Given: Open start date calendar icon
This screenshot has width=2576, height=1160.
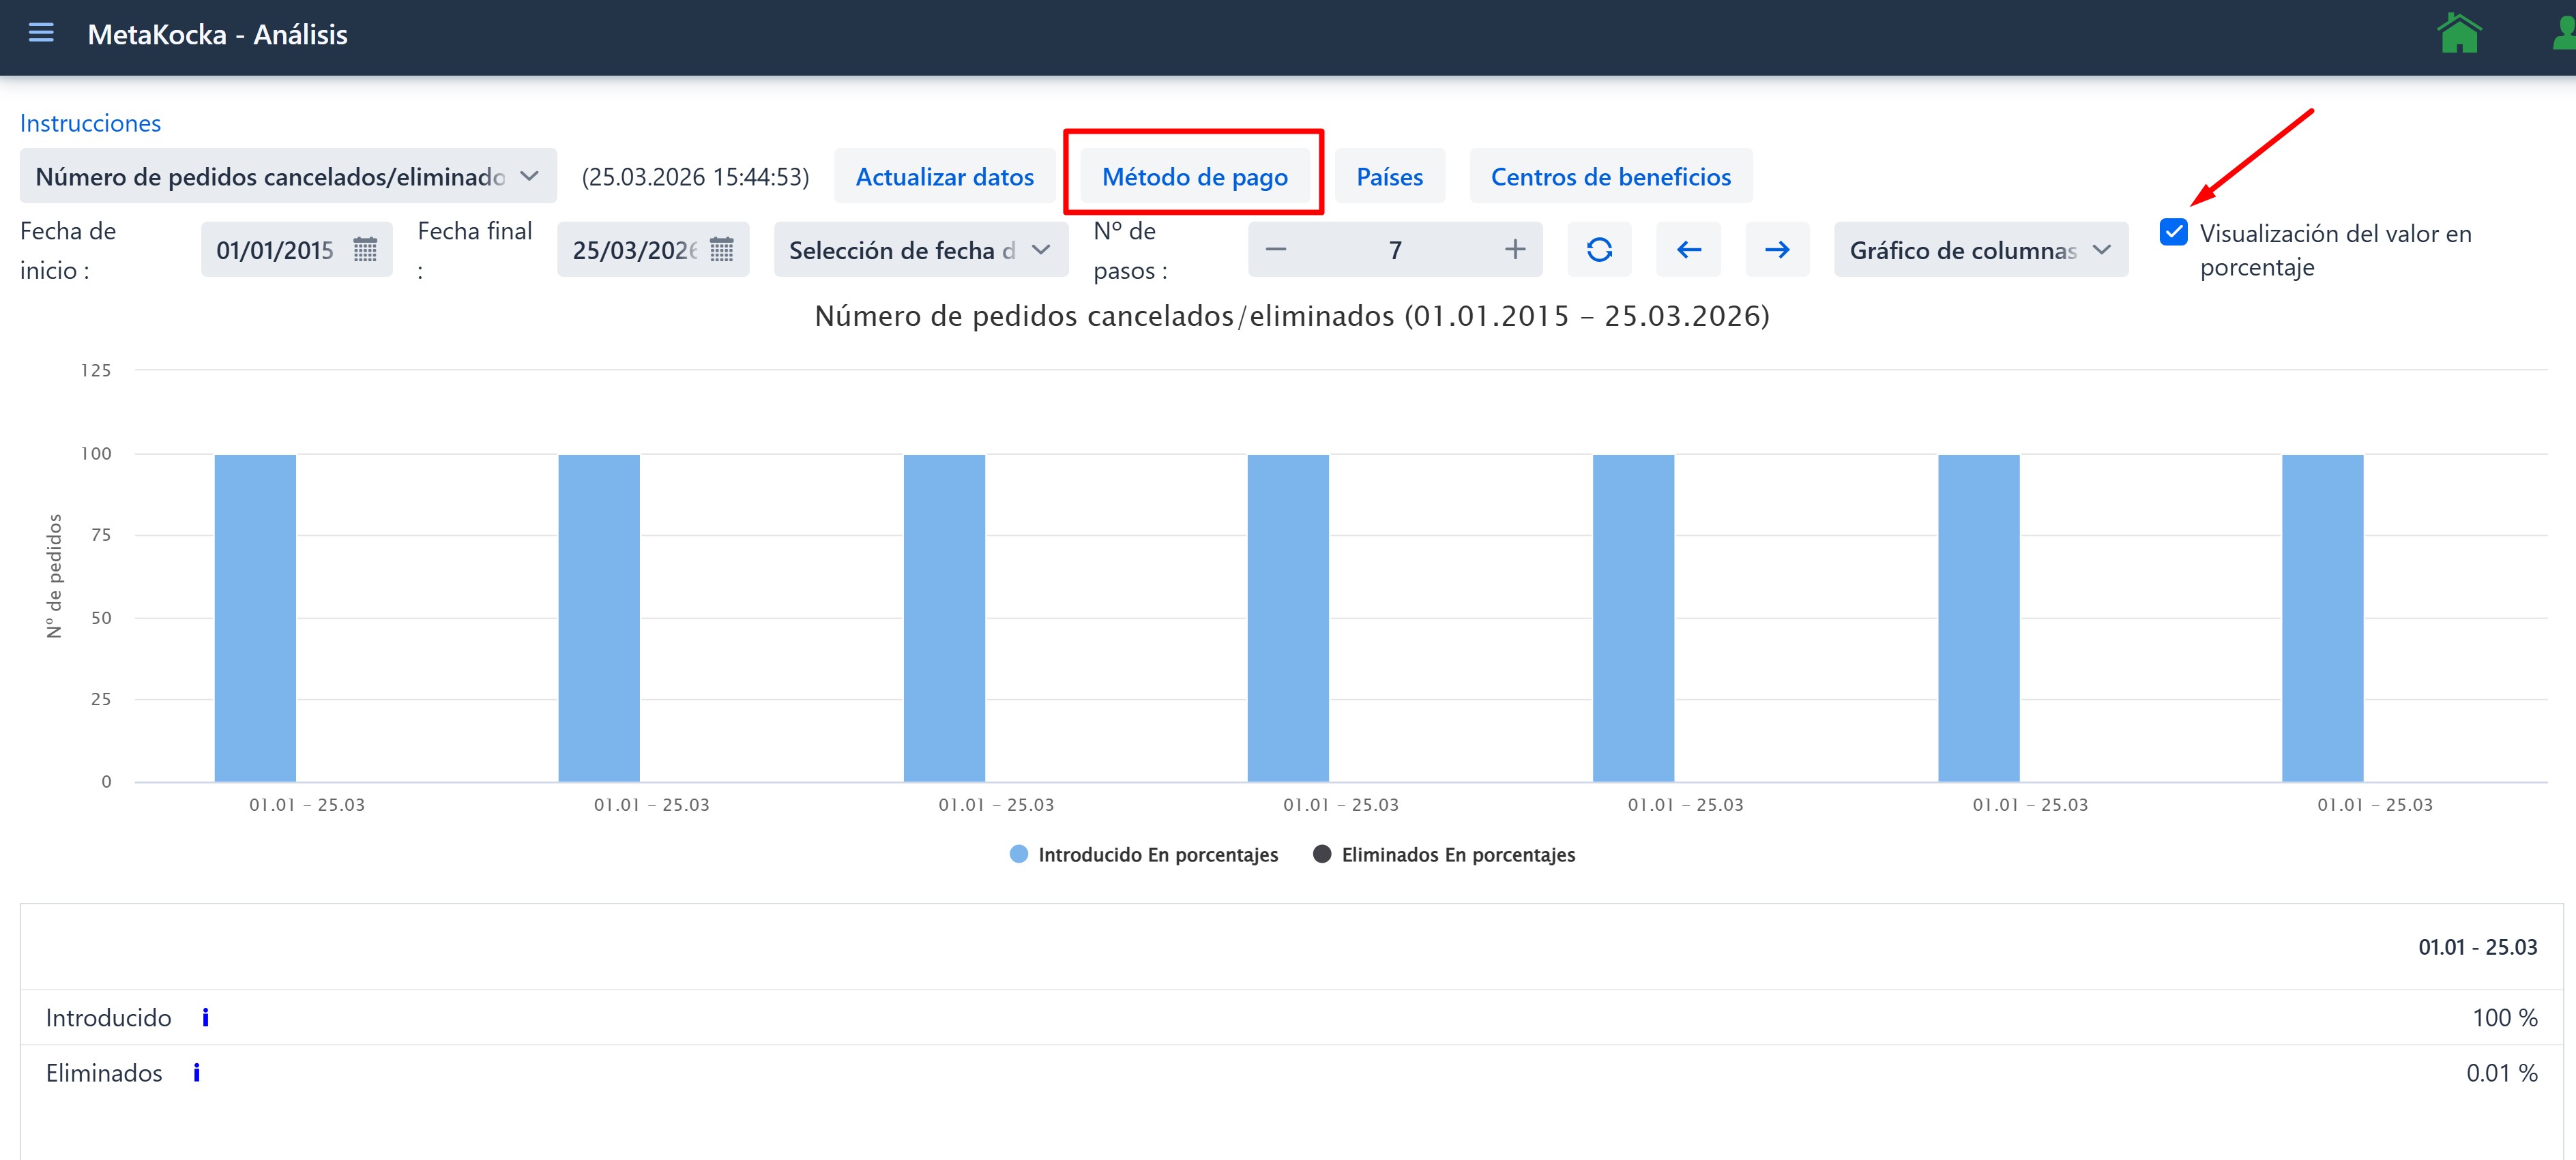Looking at the screenshot, I should [365, 250].
